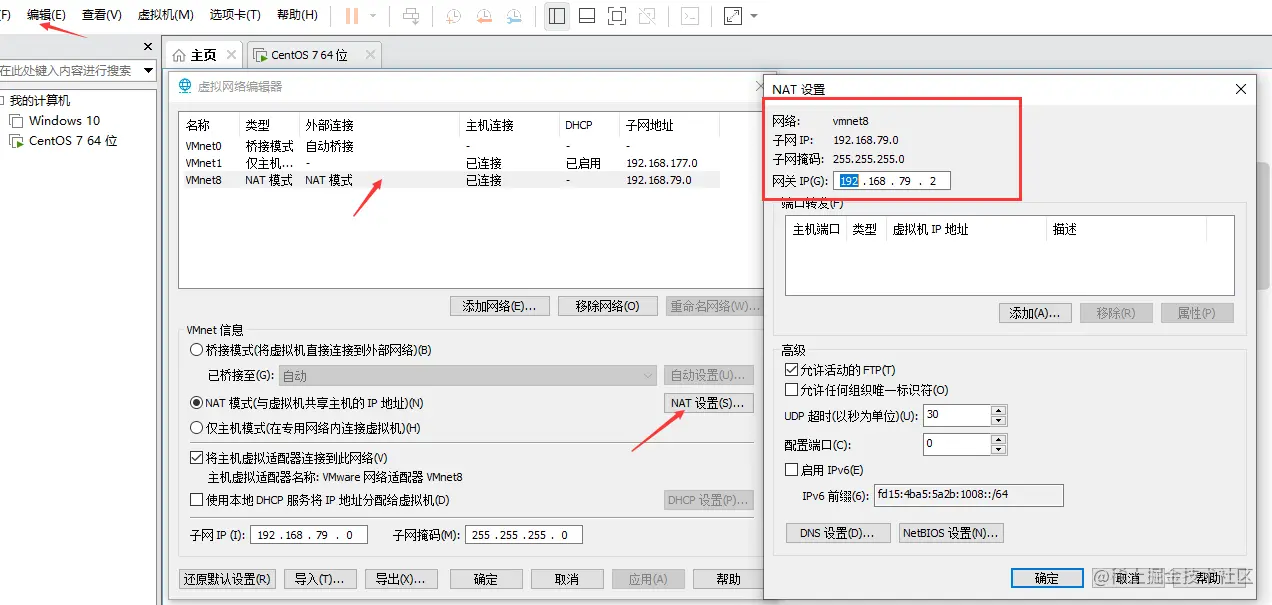The image size is (1272, 605).
Task: Open the 帮助(H) menu
Action: pos(297,15)
